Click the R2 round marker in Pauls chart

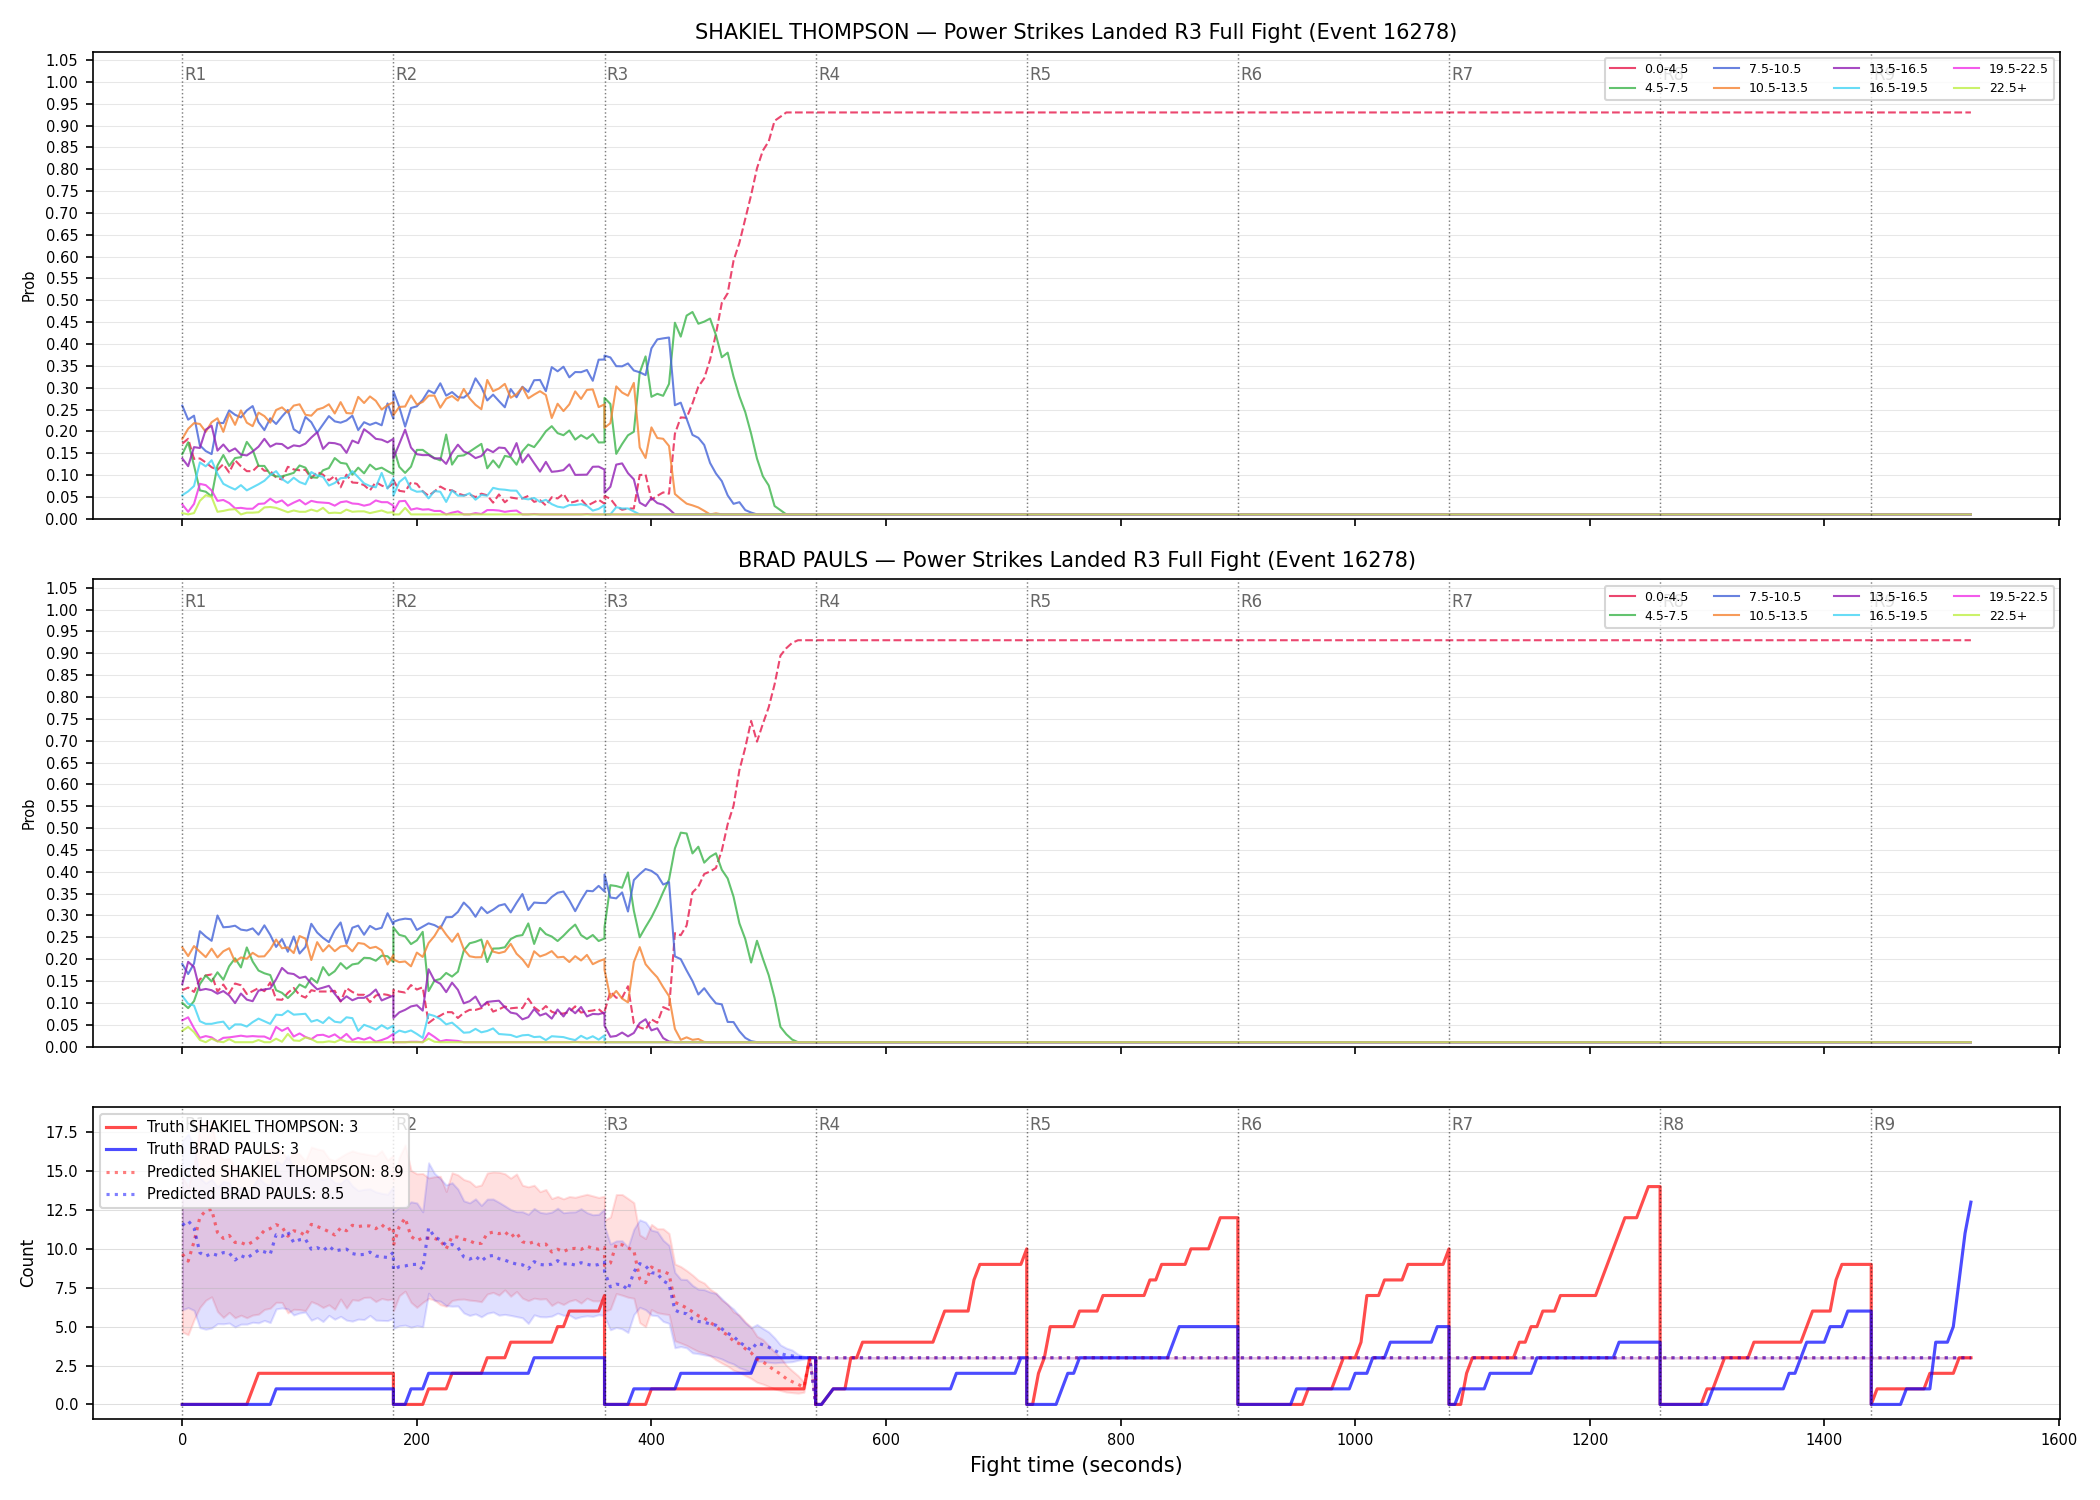click(x=406, y=601)
